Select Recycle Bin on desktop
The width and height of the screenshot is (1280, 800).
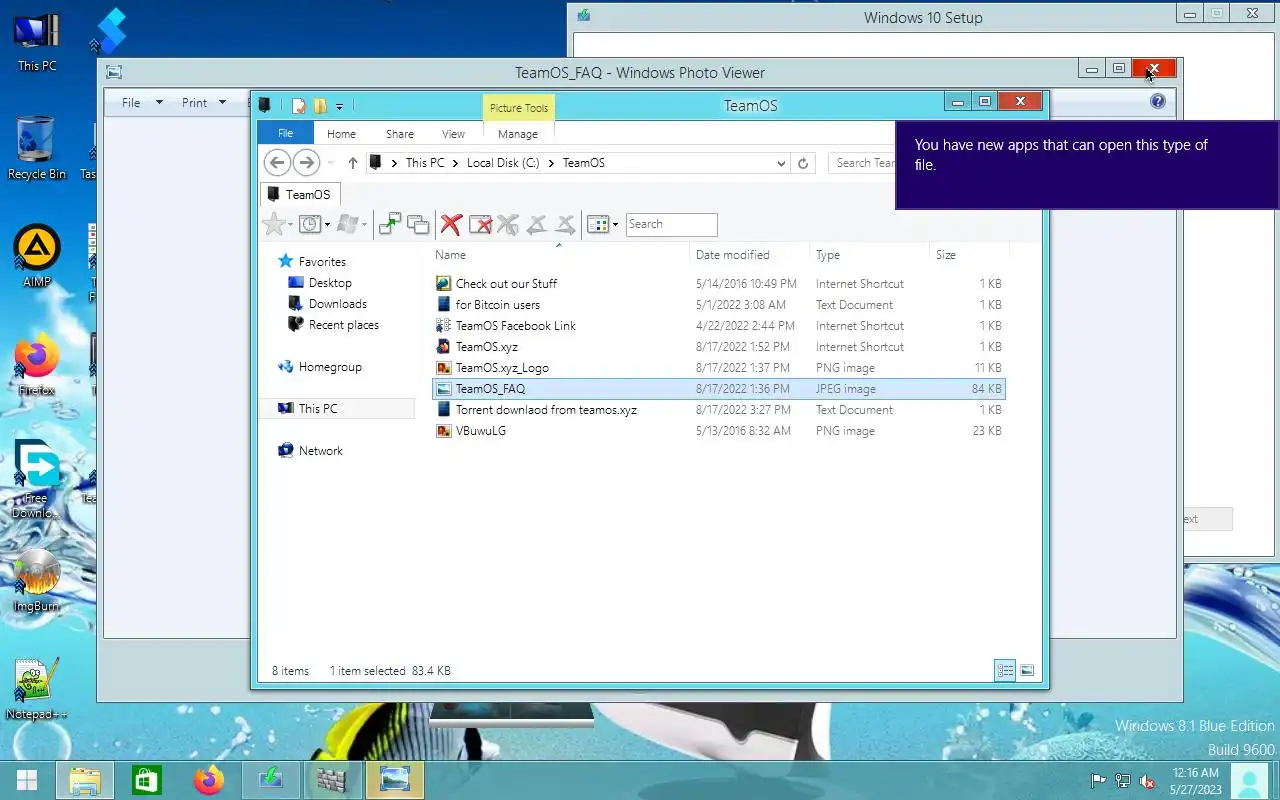click(37, 148)
